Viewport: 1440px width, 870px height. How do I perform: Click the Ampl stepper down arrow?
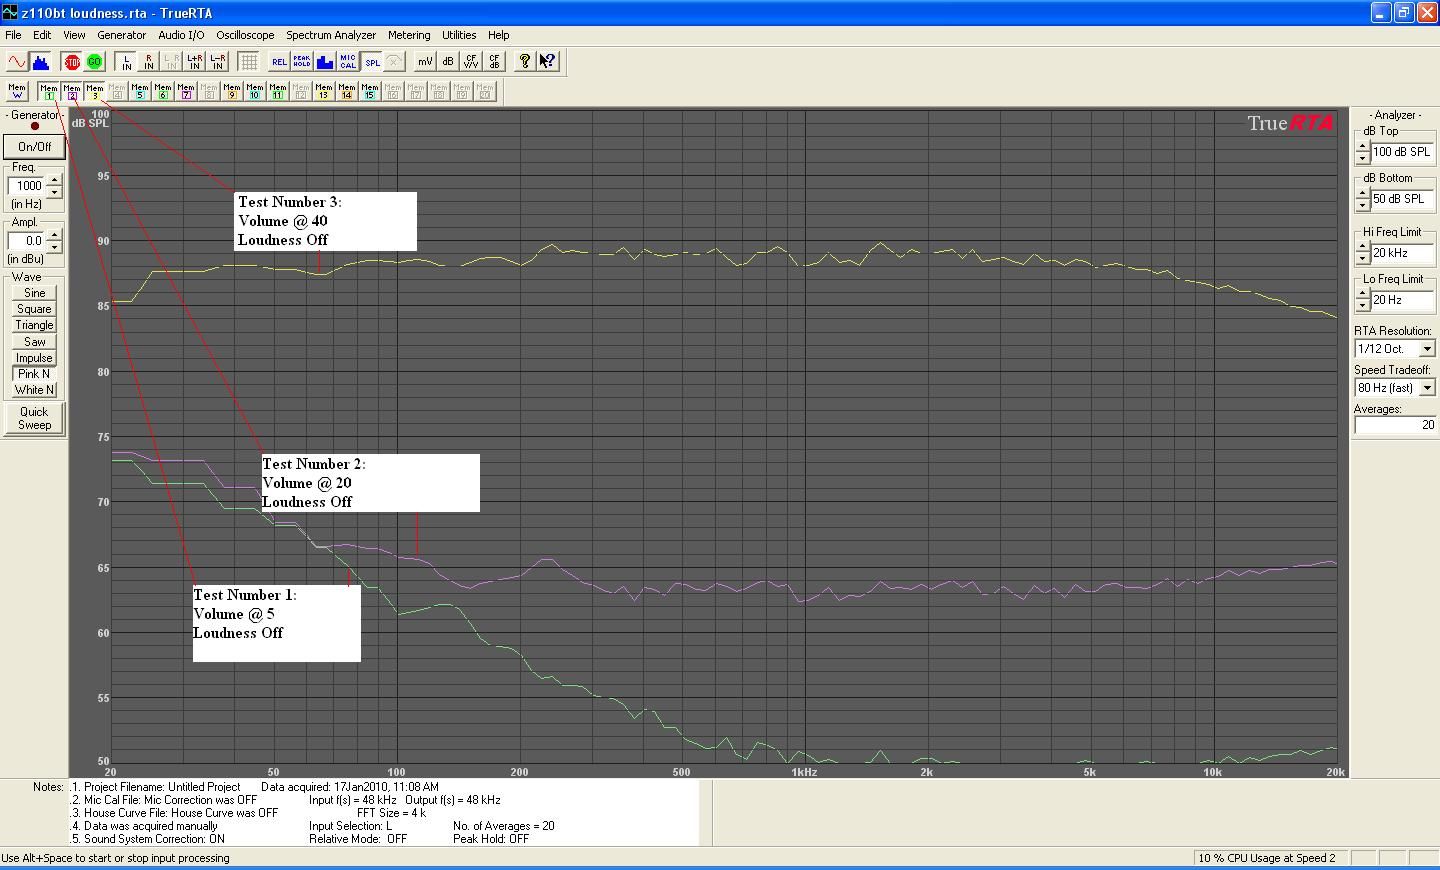54,246
